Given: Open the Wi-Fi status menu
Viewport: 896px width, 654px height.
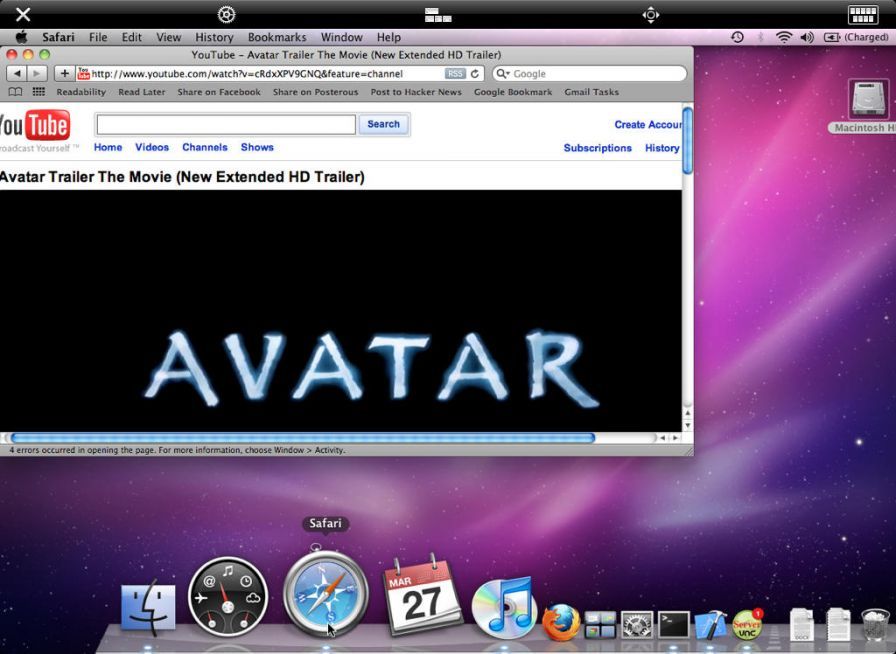Looking at the screenshot, I should click(783, 37).
